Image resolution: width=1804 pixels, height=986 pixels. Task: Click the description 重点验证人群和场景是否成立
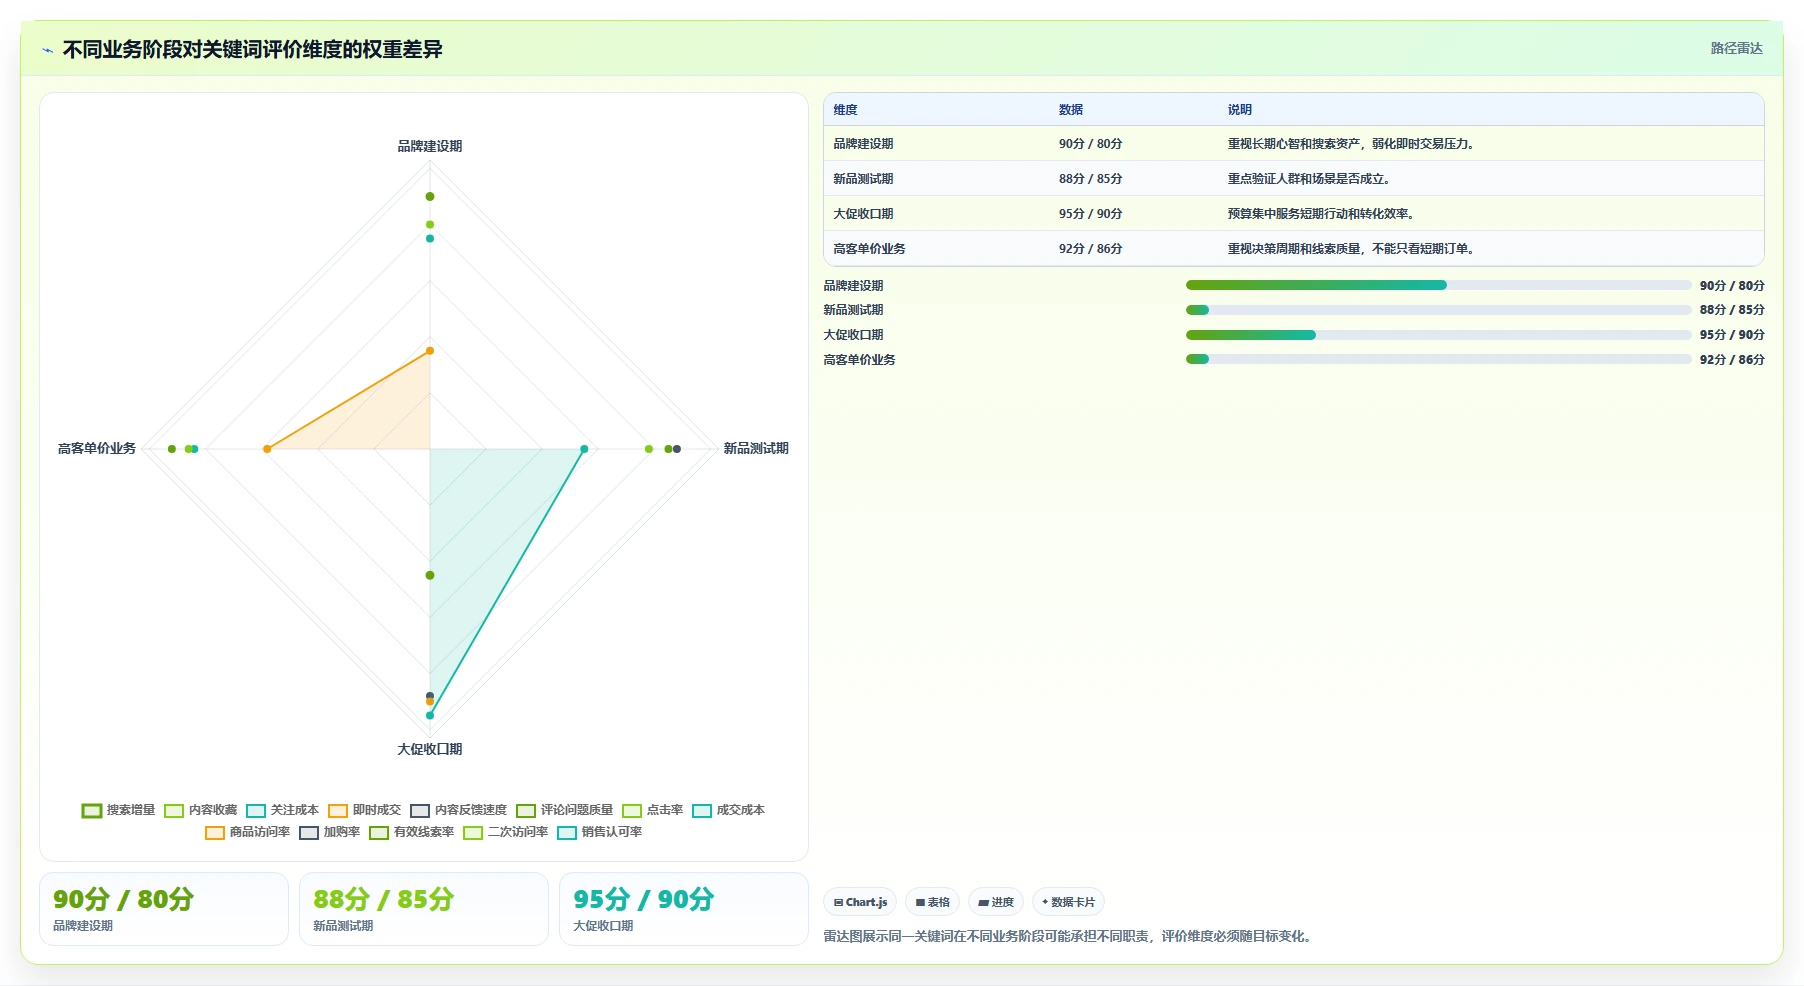(1311, 179)
